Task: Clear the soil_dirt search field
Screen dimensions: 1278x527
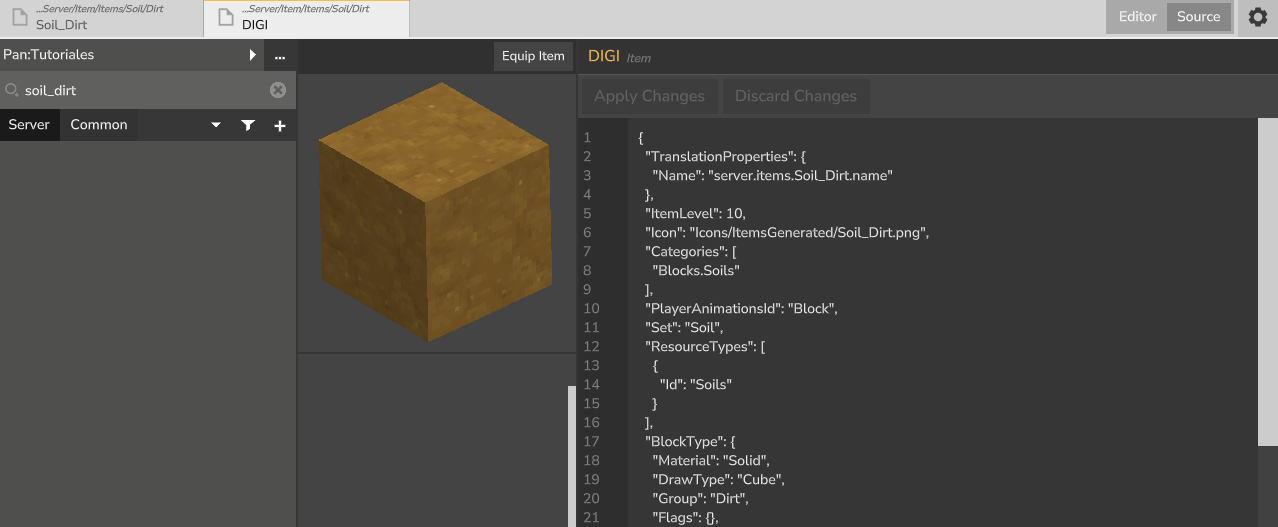Action: (x=278, y=90)
